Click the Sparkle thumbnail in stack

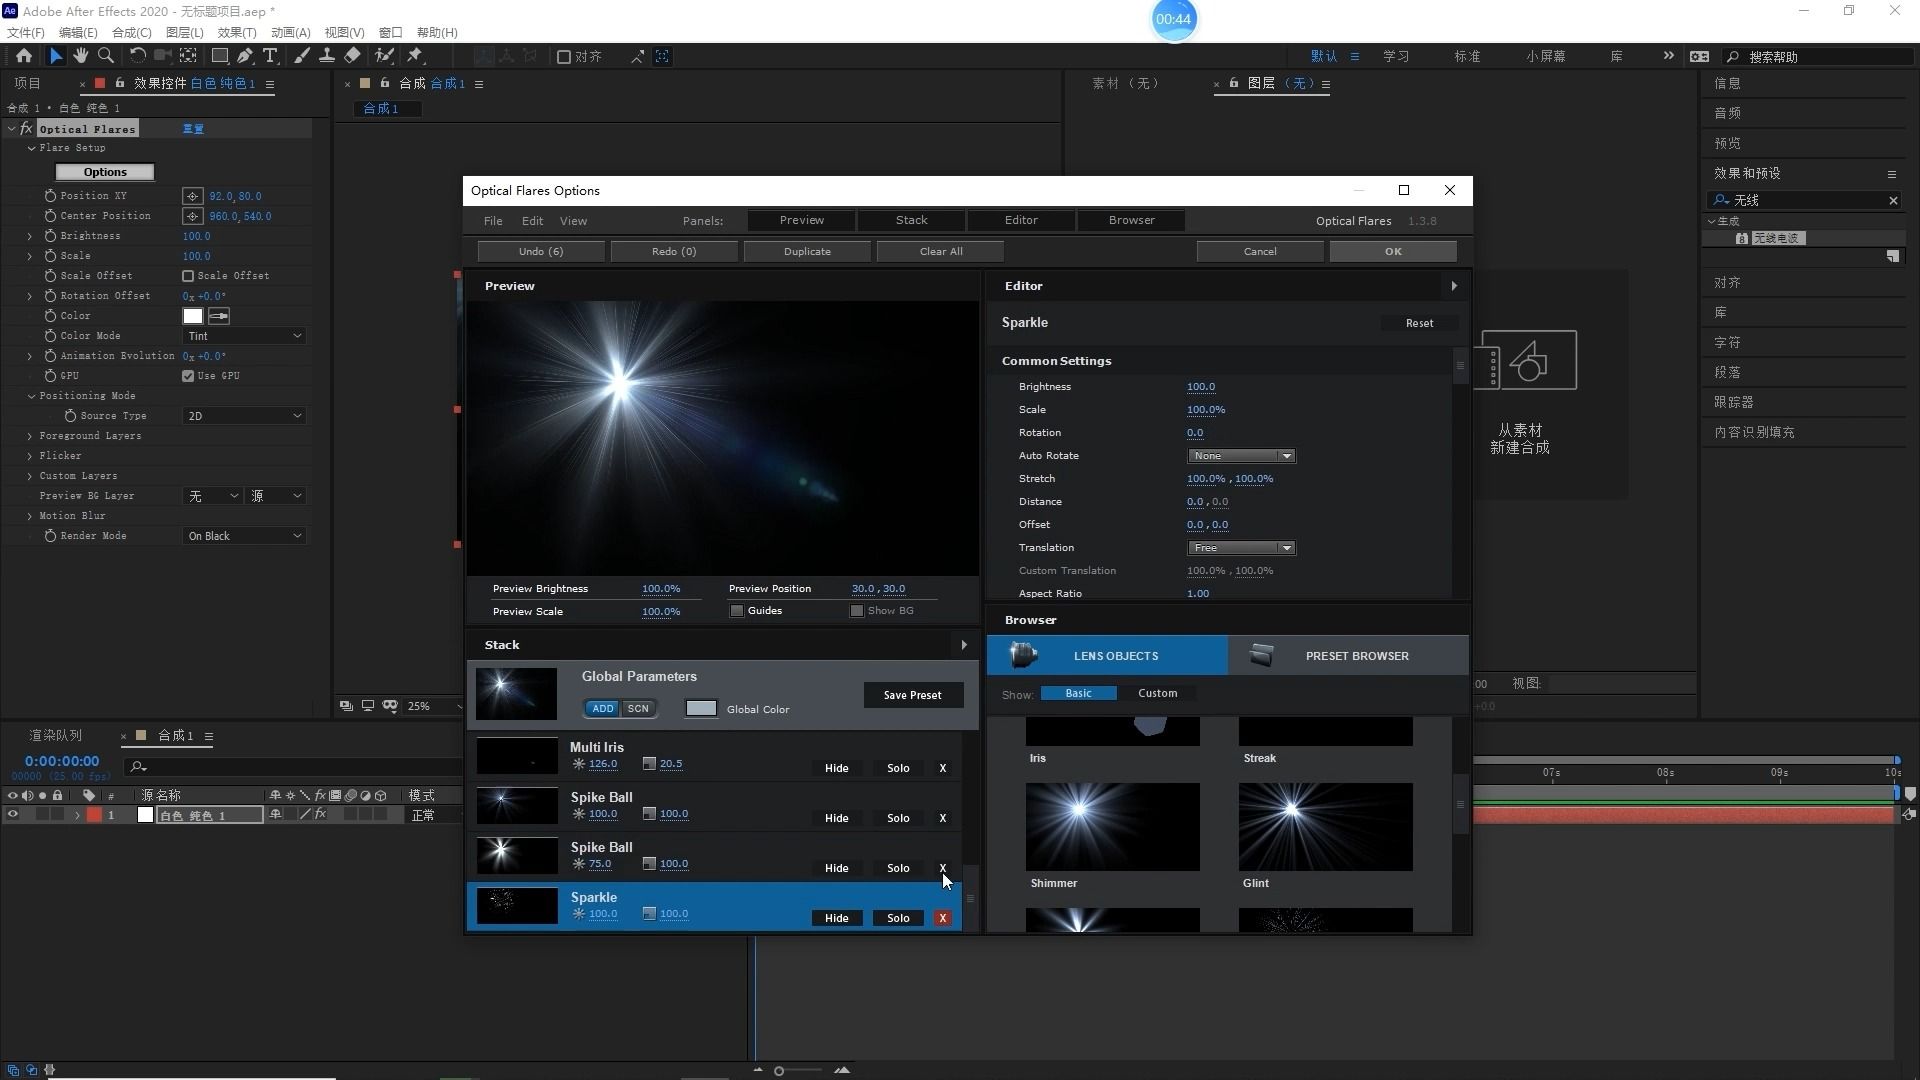[517, 905]
